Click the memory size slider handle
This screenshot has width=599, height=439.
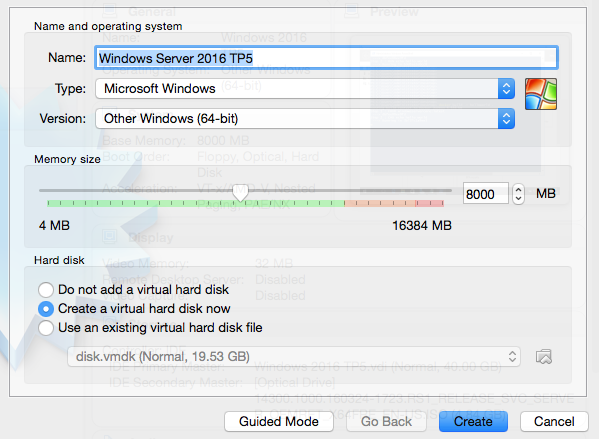[240, 193]
